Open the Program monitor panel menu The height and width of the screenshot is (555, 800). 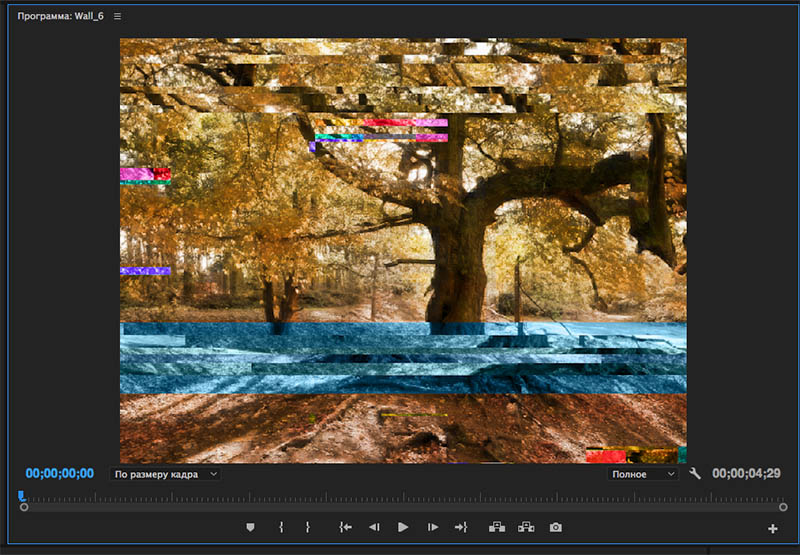117,16
